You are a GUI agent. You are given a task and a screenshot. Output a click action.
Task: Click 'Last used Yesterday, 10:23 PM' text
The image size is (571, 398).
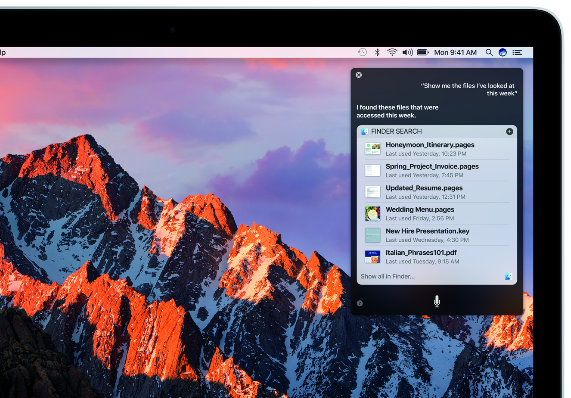tap(426, 154)
